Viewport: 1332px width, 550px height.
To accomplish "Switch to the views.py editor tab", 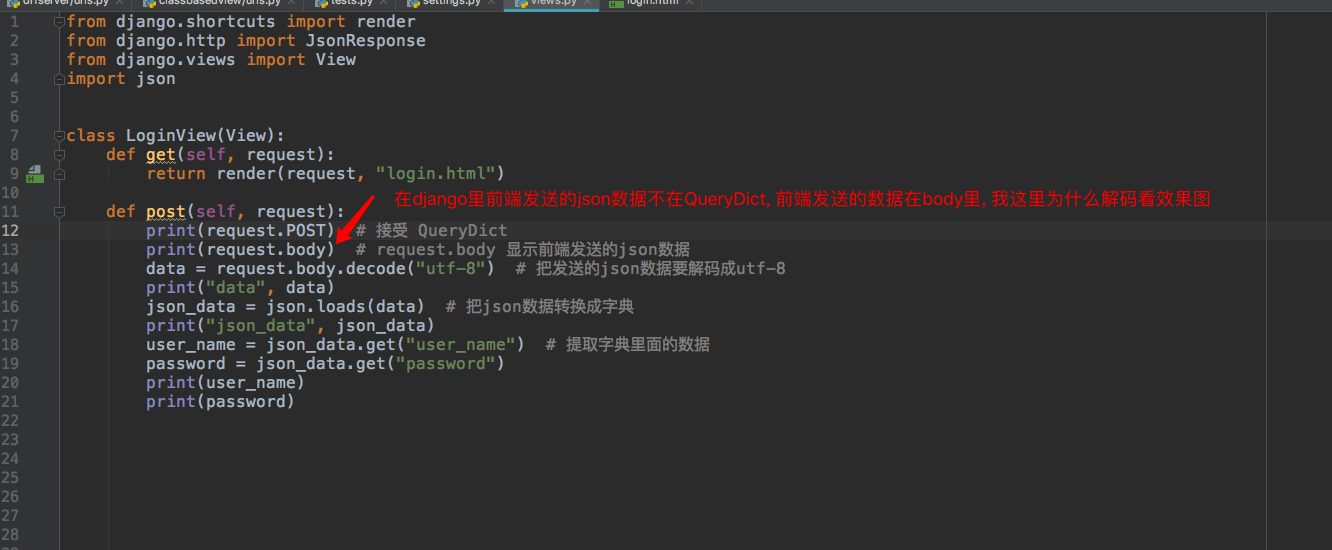I will click(551, 3).
